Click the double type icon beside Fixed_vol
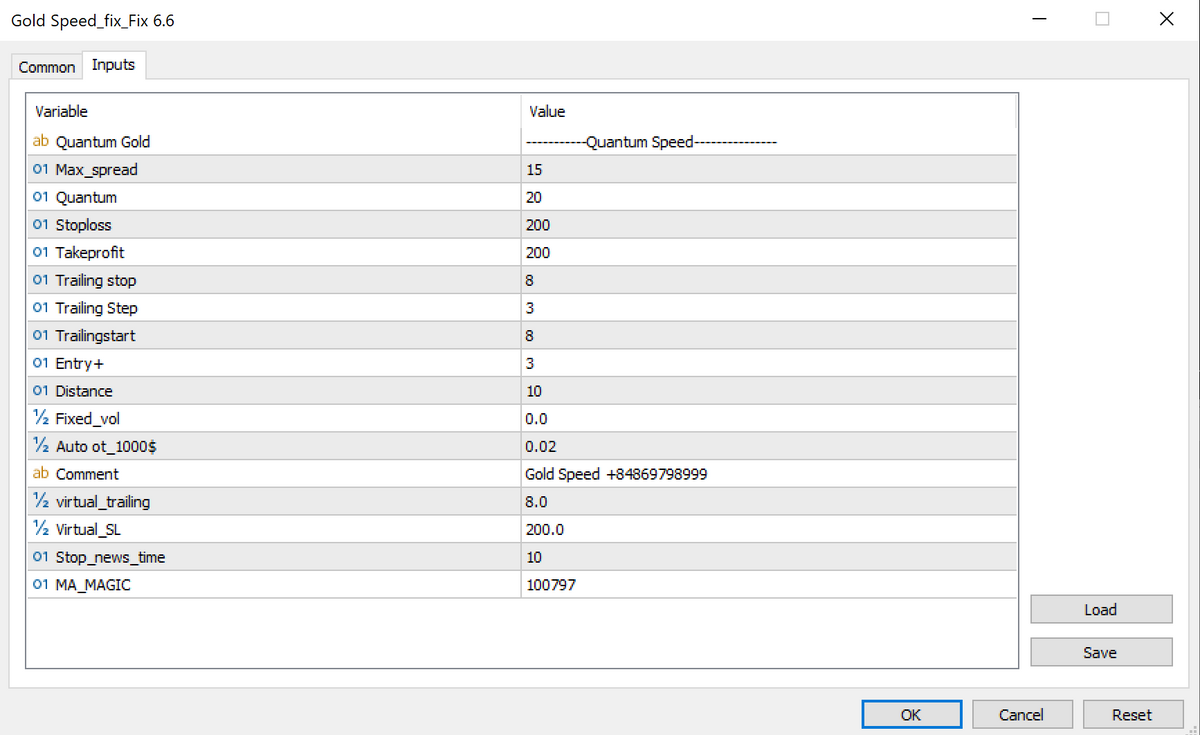 tap(41, 419)
